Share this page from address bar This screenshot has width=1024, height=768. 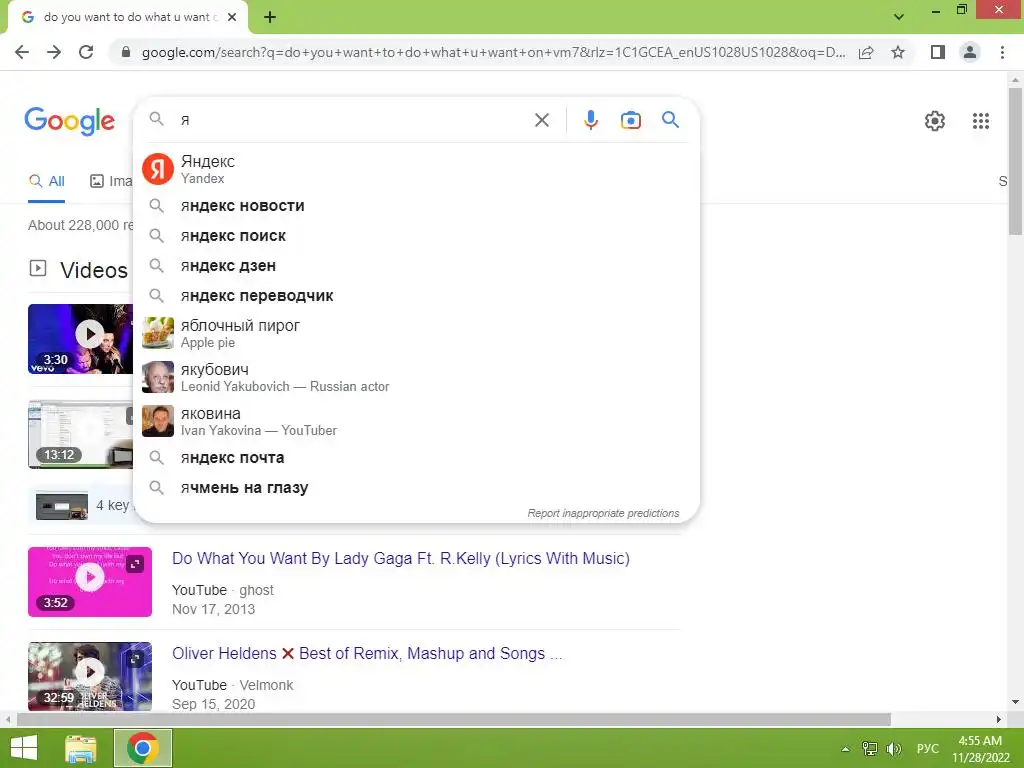click(866, 52)
